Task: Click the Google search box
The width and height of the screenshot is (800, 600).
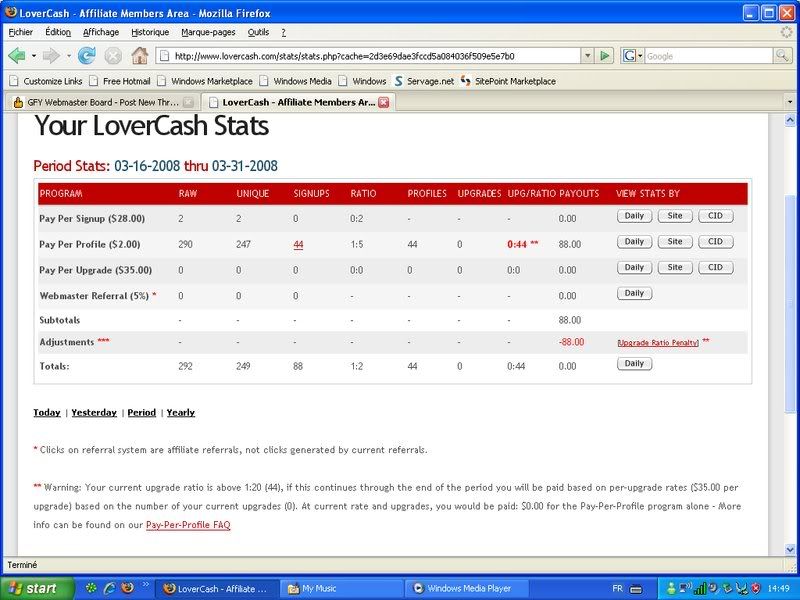Action: click(709, 56)
